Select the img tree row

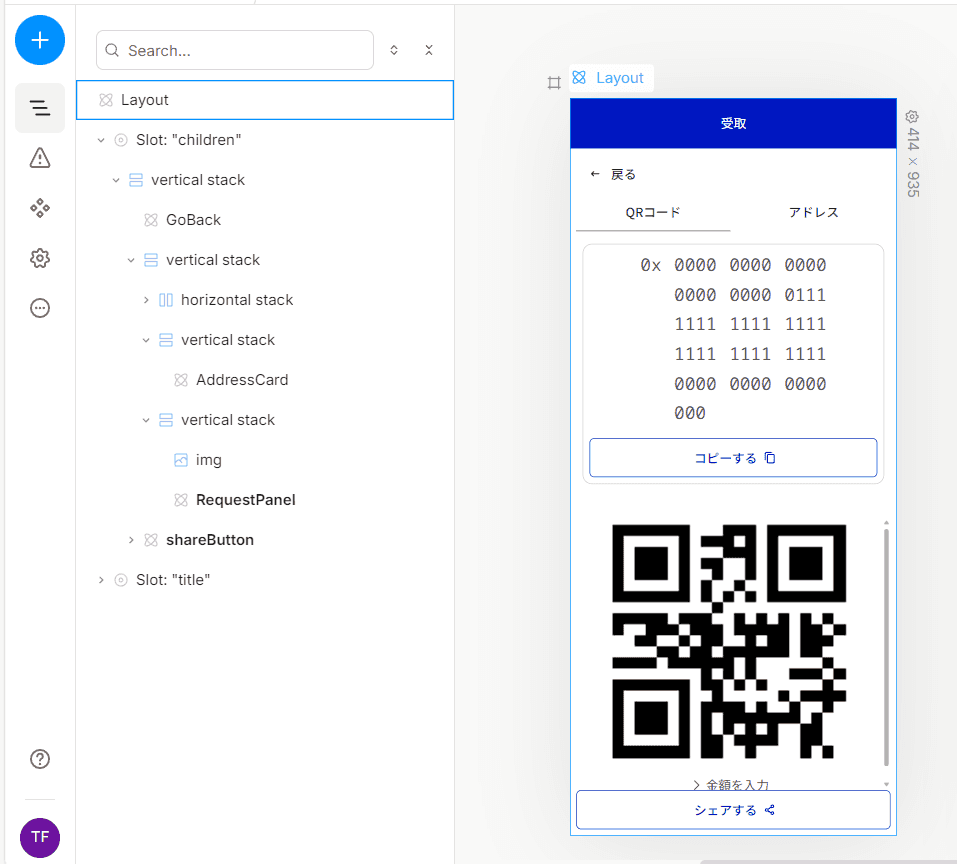pyautogui.click(x=265, y=460)
